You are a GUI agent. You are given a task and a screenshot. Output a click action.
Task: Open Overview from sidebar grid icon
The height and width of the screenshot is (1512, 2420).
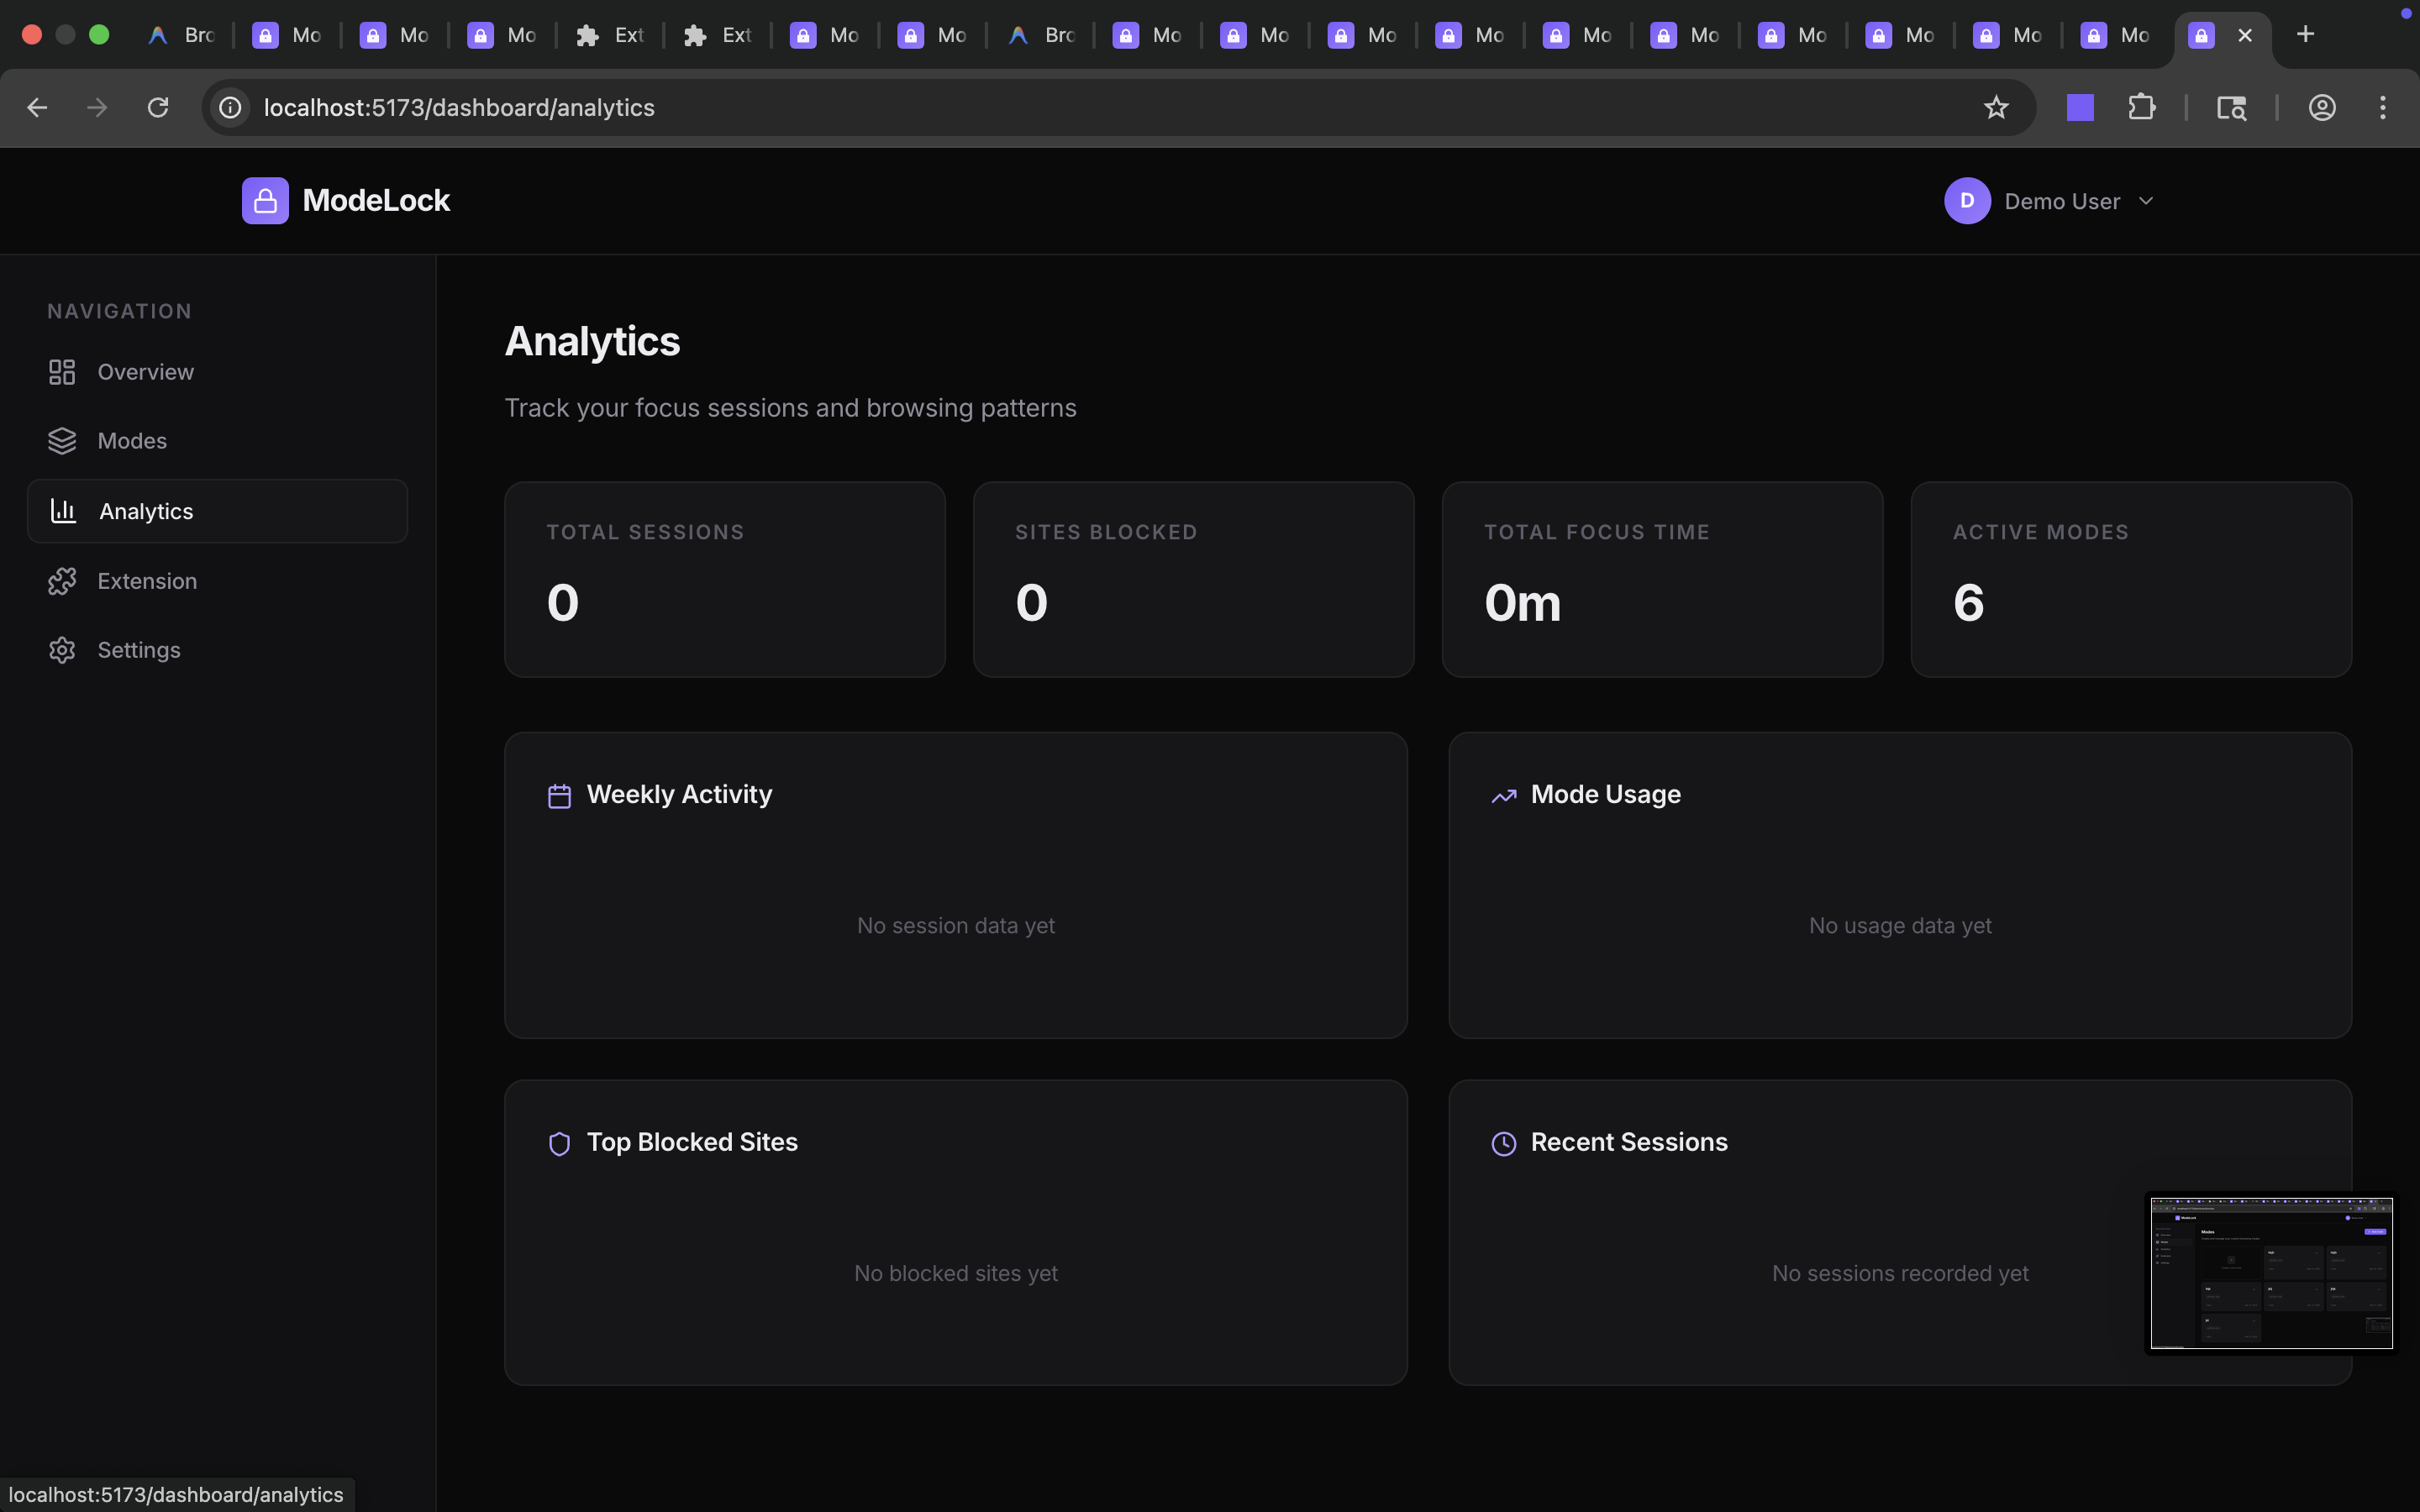[62, 372]
